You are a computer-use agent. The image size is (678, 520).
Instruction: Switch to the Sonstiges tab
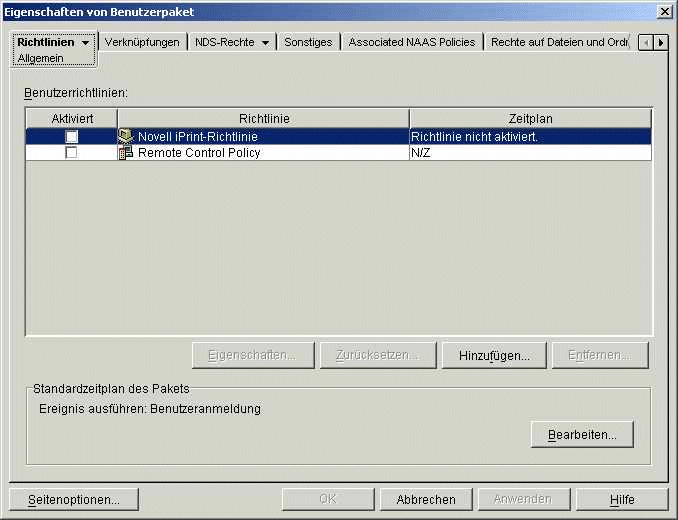coord(308,42)
